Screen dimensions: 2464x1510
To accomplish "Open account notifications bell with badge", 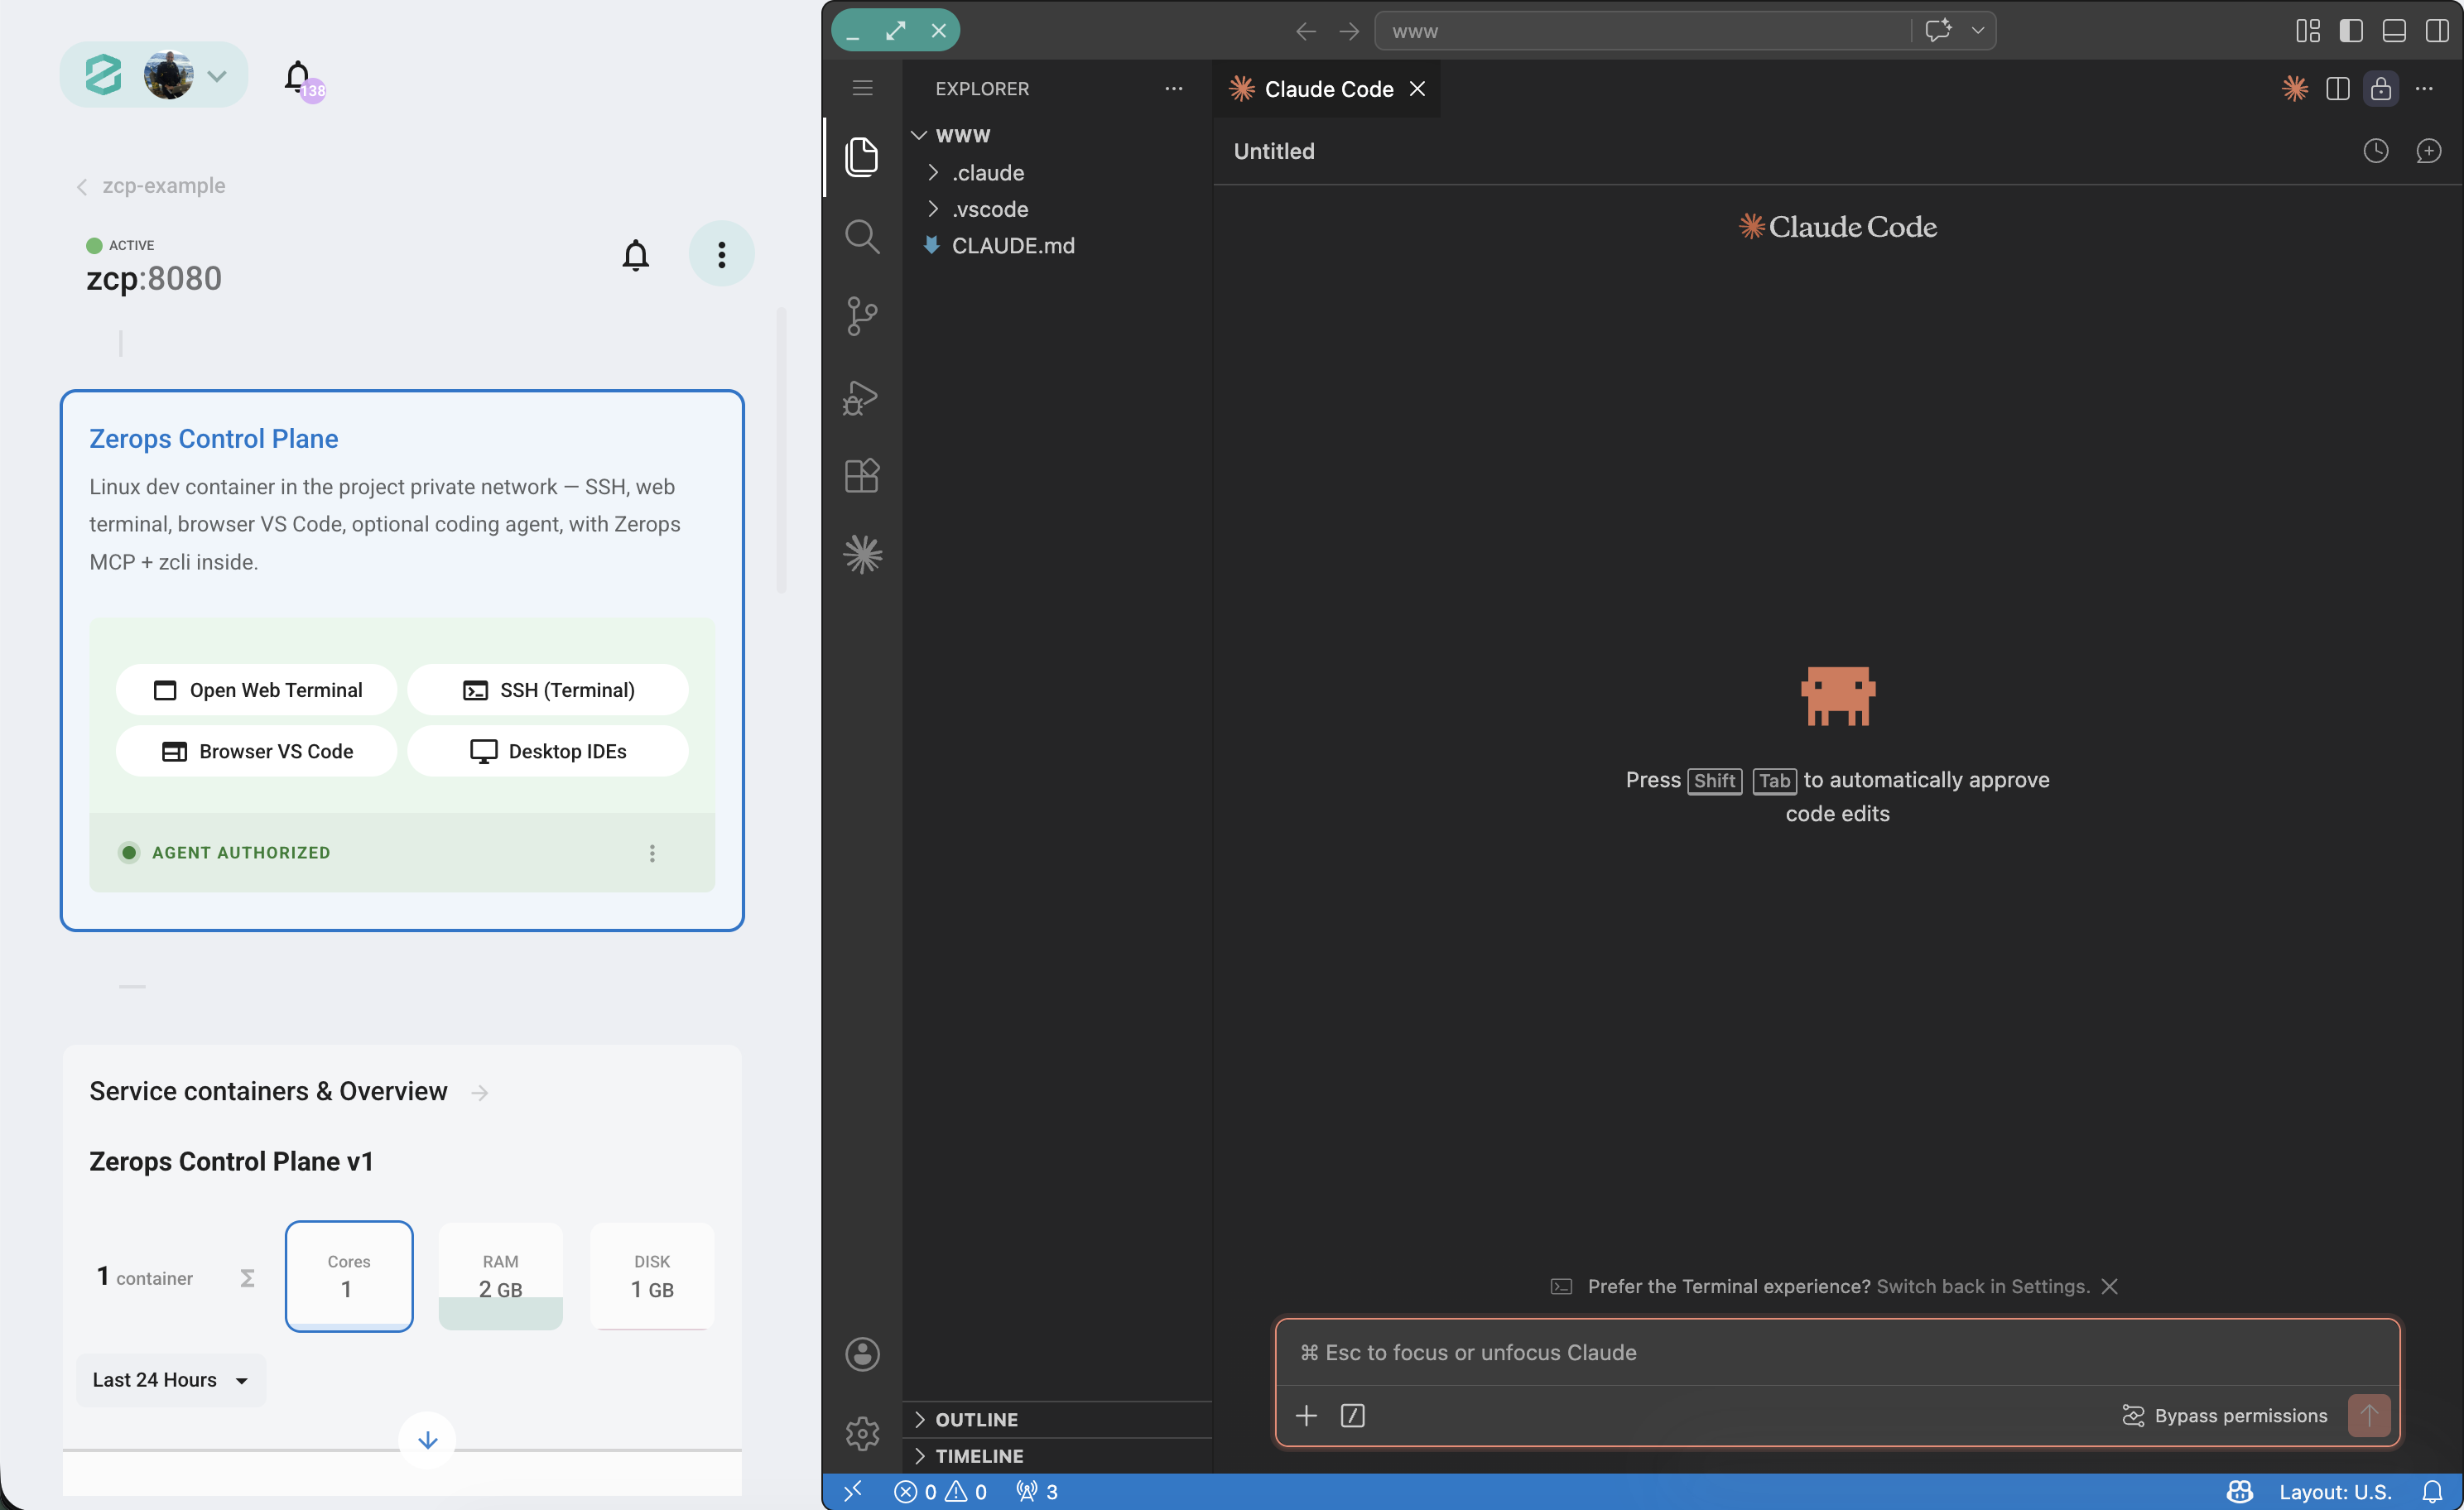I will coord(300,78).
